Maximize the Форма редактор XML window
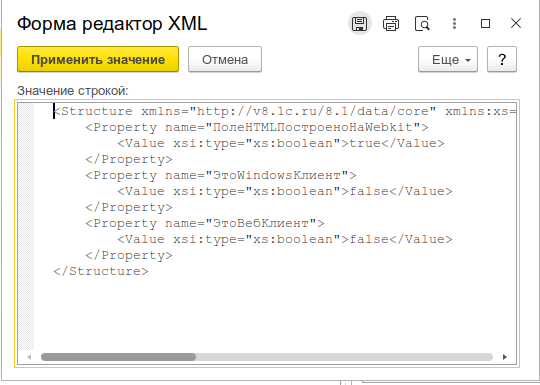Viewport: 540px width, 385px height. coord(485,23)
